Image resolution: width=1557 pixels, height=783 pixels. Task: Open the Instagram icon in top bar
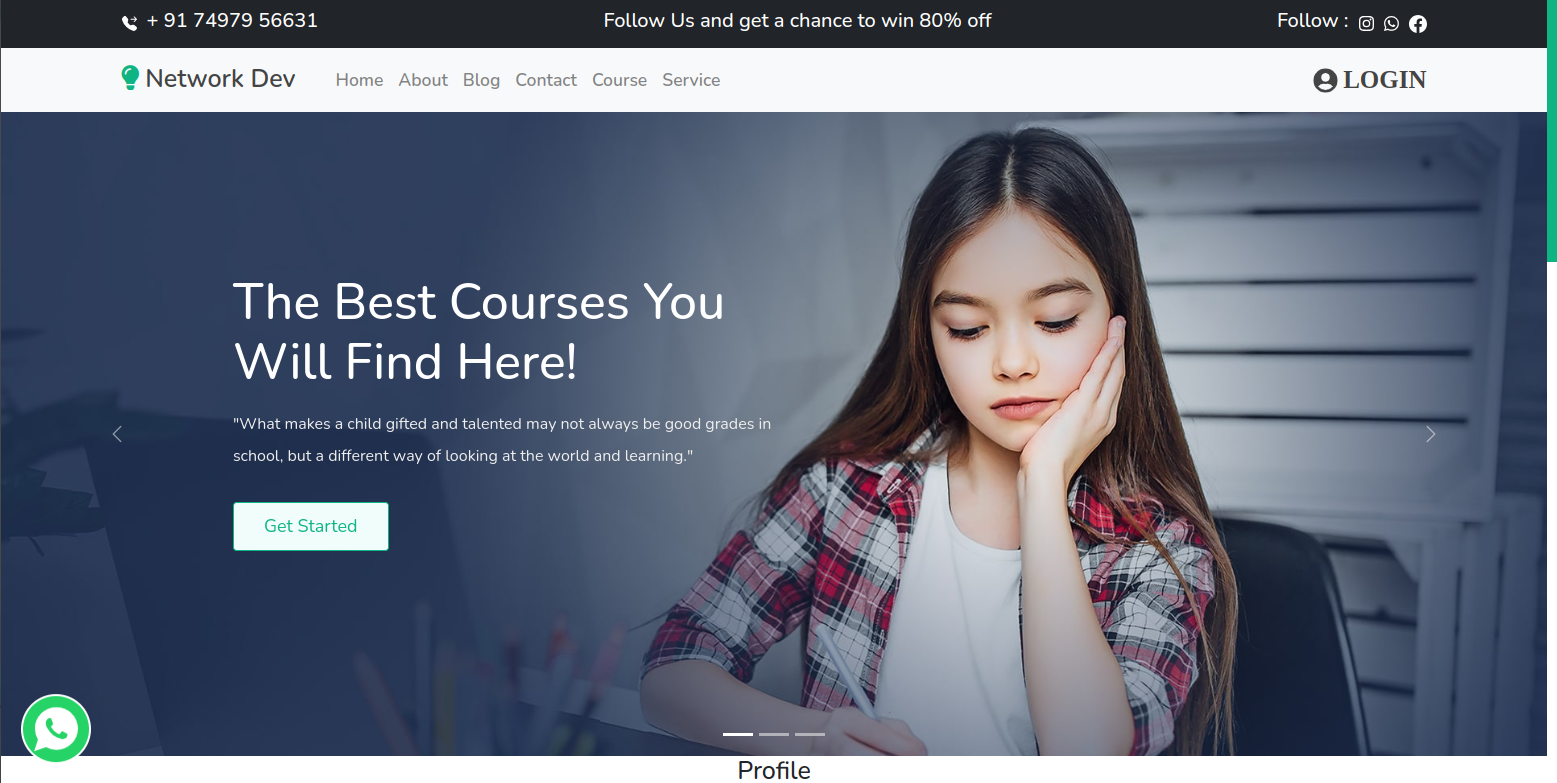coord(1366,23)
